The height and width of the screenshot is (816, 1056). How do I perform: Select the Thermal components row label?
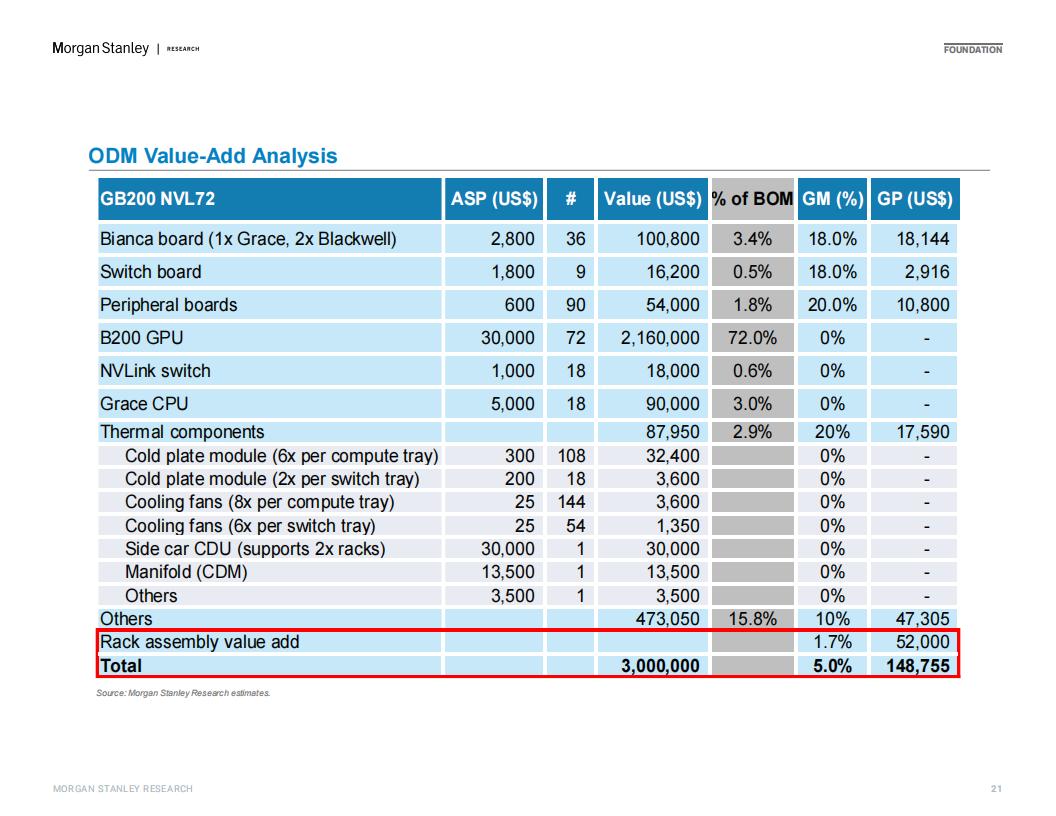(x=182, y=432)
